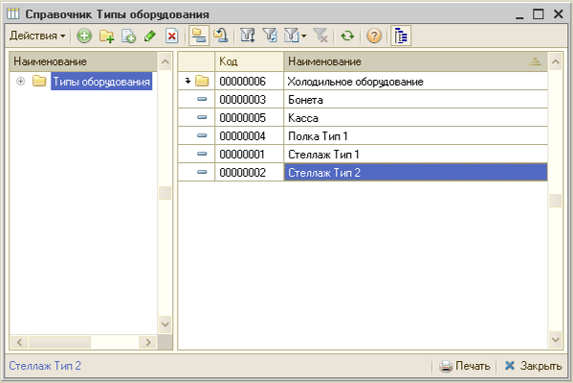This screenshot has height=383, width=573.
Task: Select the Стеллаж Тип 1 row
Action: [363, 154]
